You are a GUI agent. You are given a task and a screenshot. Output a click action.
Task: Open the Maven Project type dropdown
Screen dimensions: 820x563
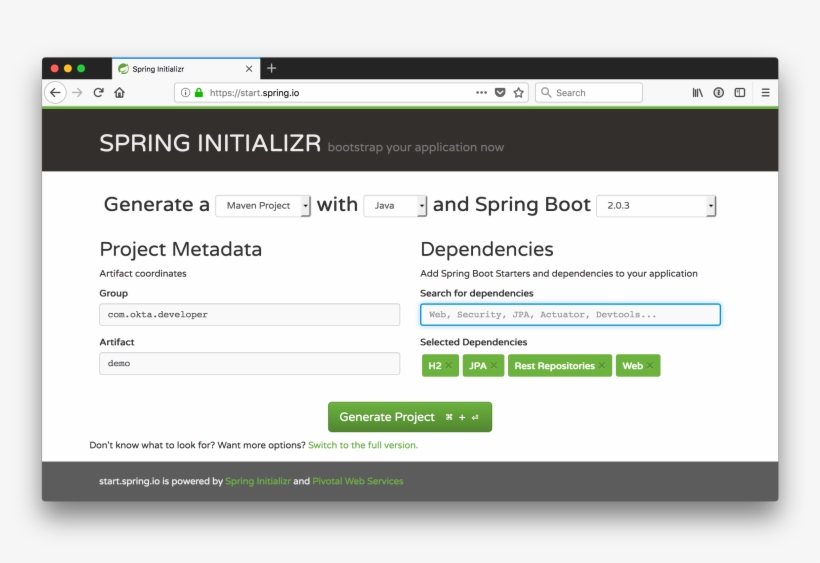click(263, 206)
